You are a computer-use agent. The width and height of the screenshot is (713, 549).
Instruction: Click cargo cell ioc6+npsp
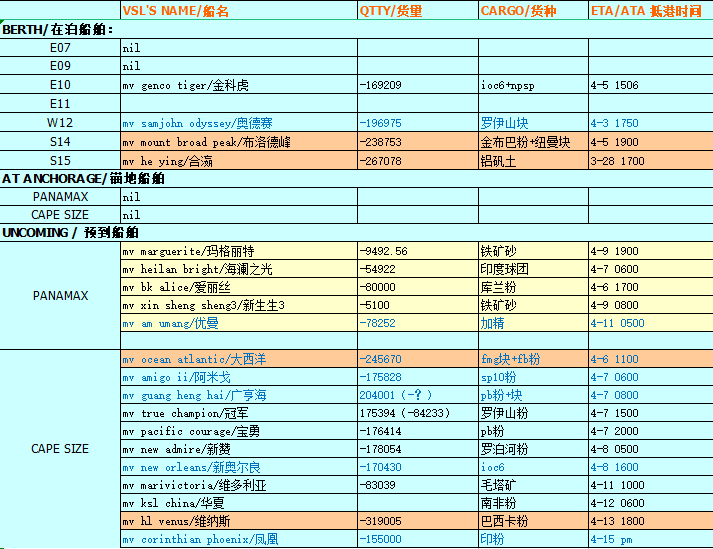coord(533,85)
